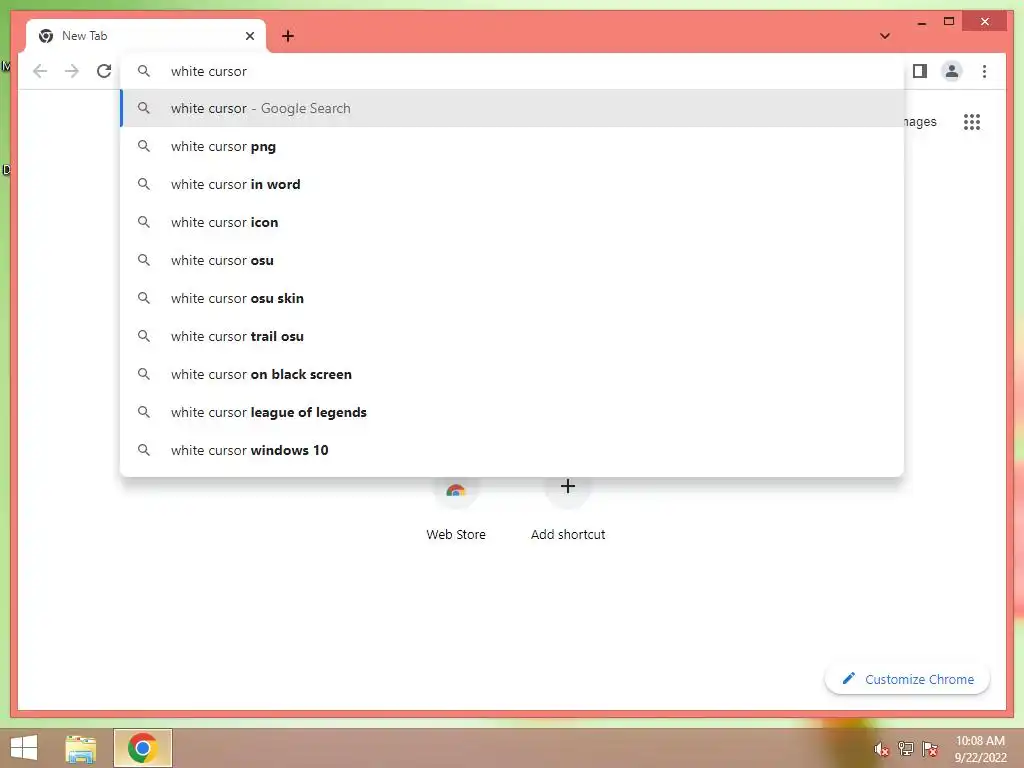The height and width of the screenshot is (768, 1024).
Task: Maximize the Chrome window
Action: click(949, 22)
